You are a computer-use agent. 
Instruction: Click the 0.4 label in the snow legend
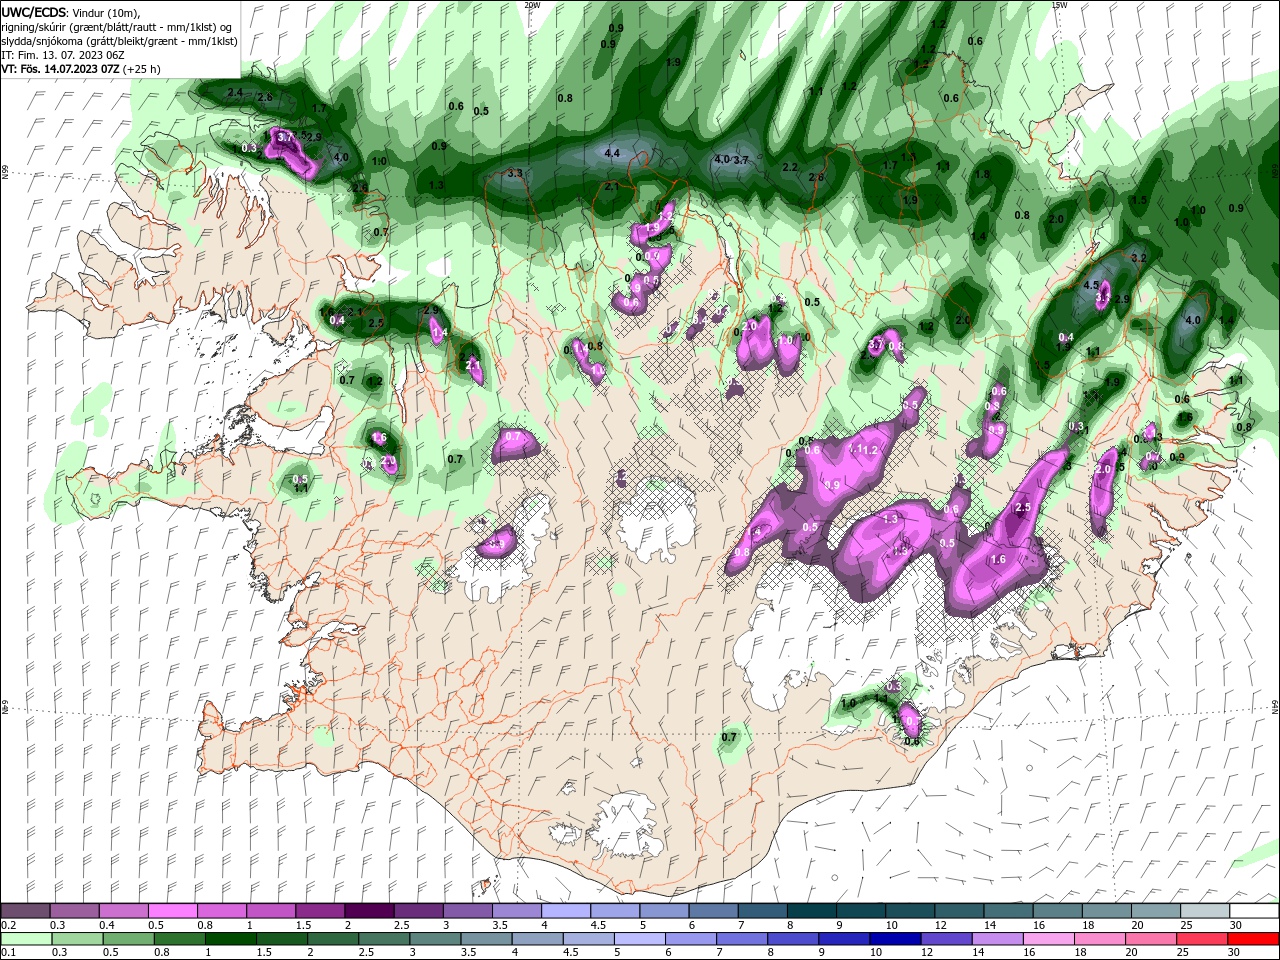(106, 925)
